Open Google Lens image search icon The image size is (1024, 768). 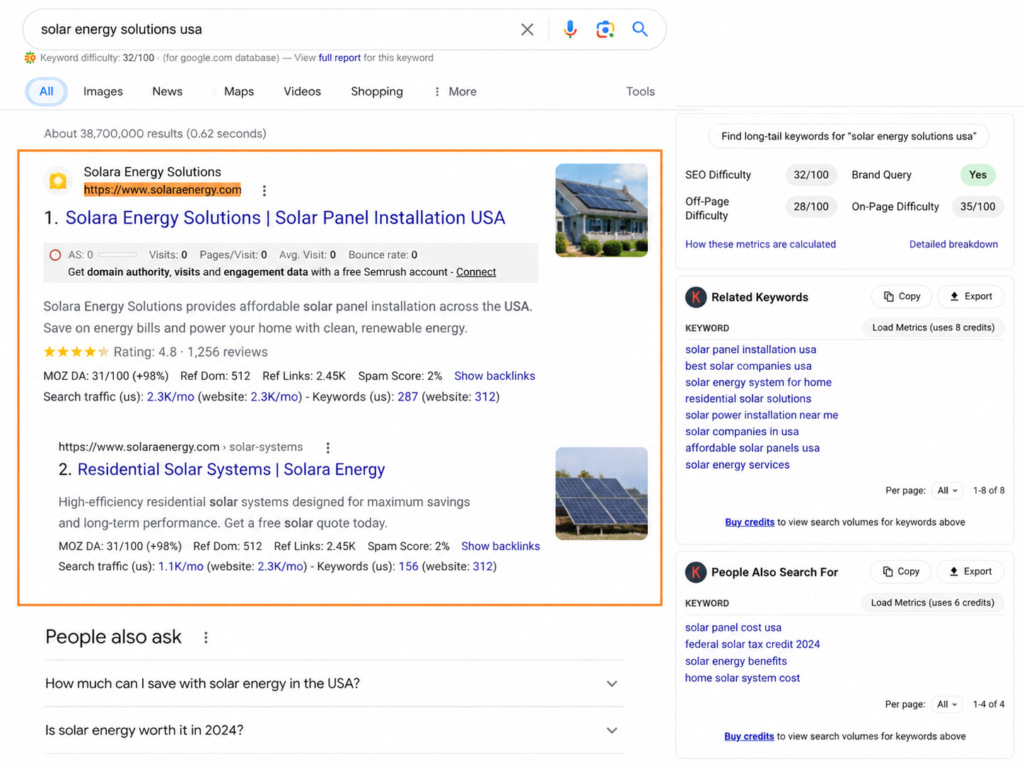click(x=605, y=29)
